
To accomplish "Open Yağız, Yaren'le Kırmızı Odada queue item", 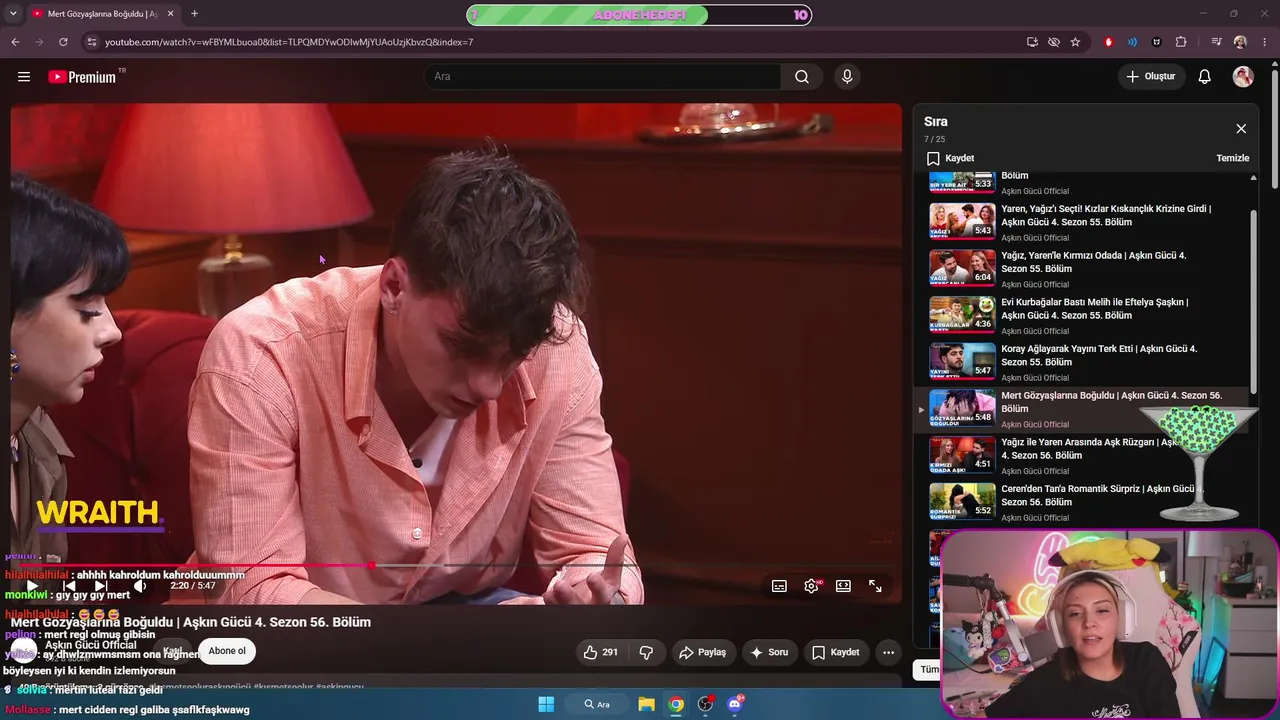I will tap(1094, 262).
